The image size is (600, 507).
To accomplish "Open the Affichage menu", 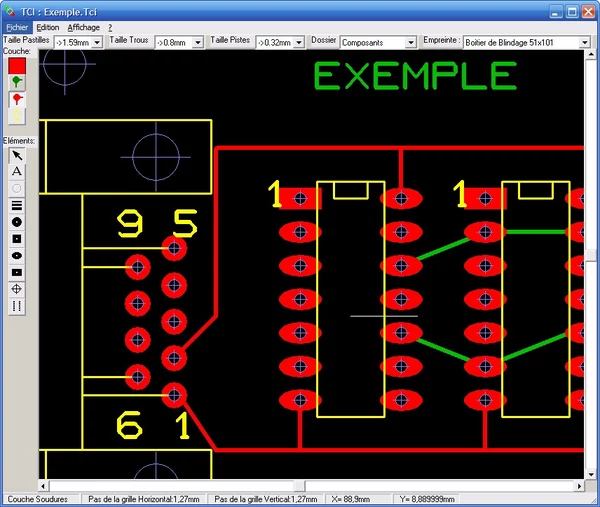I will pyautogui.click(x=83, y=28).
